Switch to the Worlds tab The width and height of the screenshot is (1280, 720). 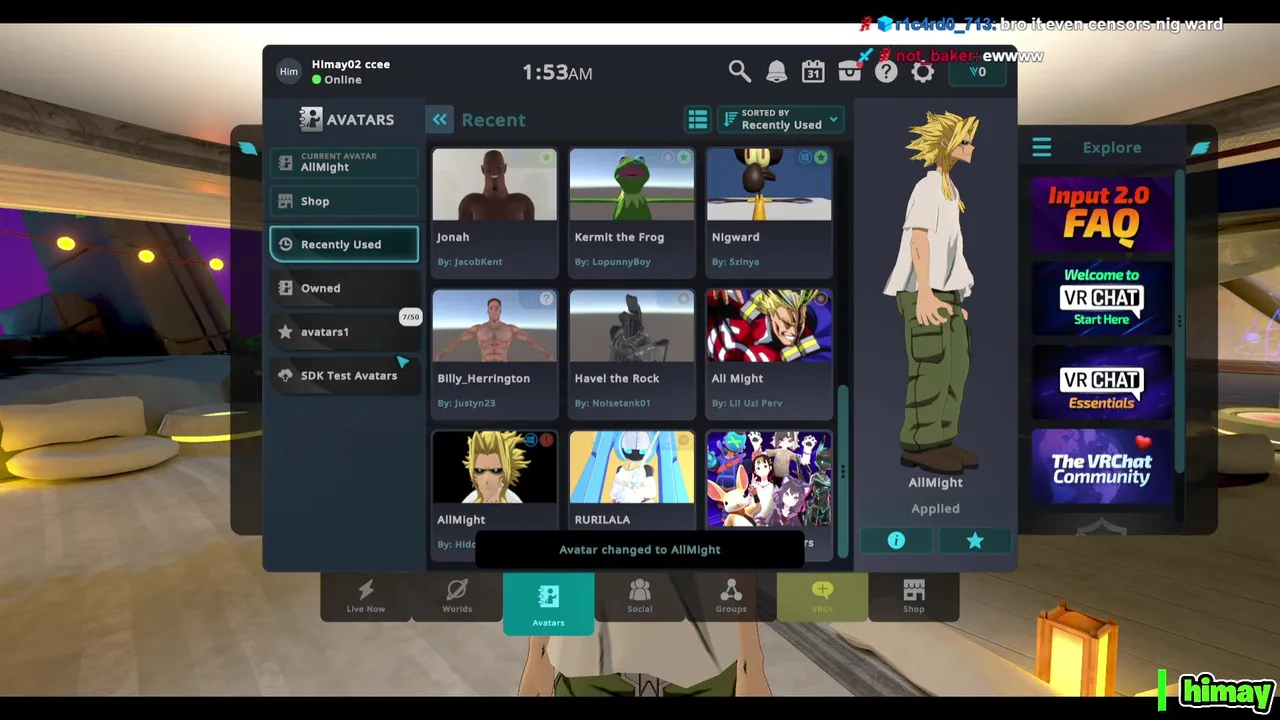point(457,596)
